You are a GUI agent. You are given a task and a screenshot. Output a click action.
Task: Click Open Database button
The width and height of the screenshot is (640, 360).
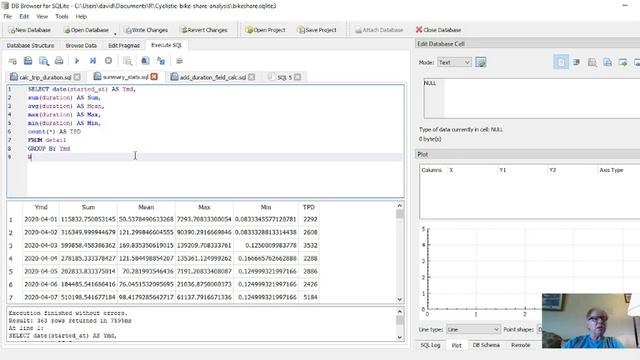pos(86,30)
